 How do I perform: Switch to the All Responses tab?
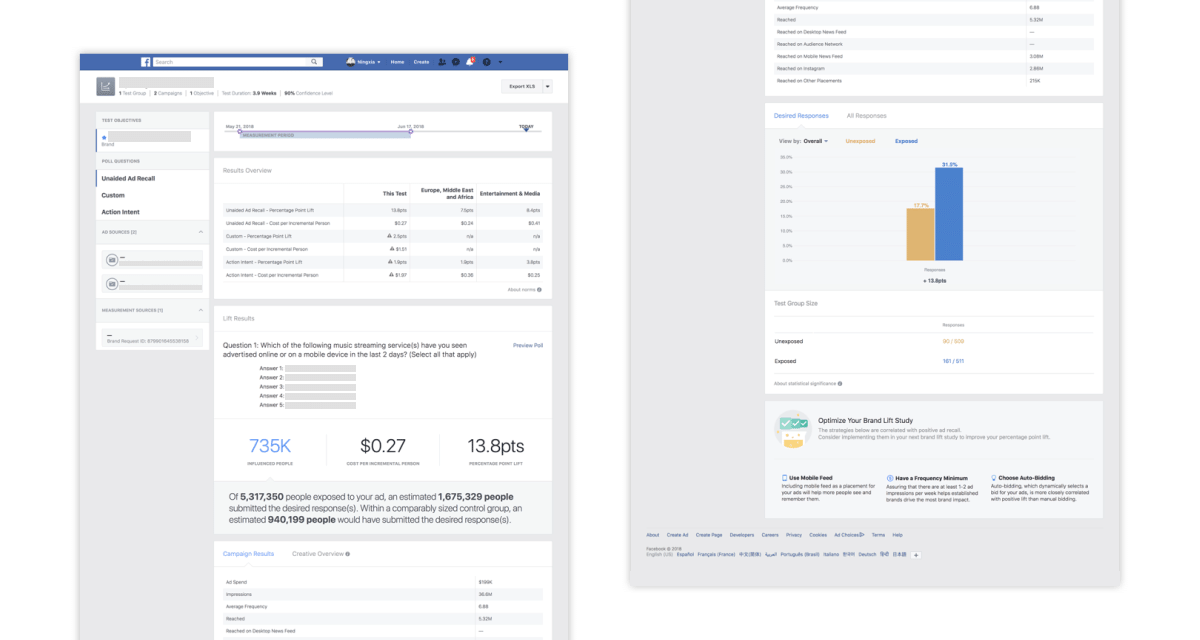pos(866,116)
